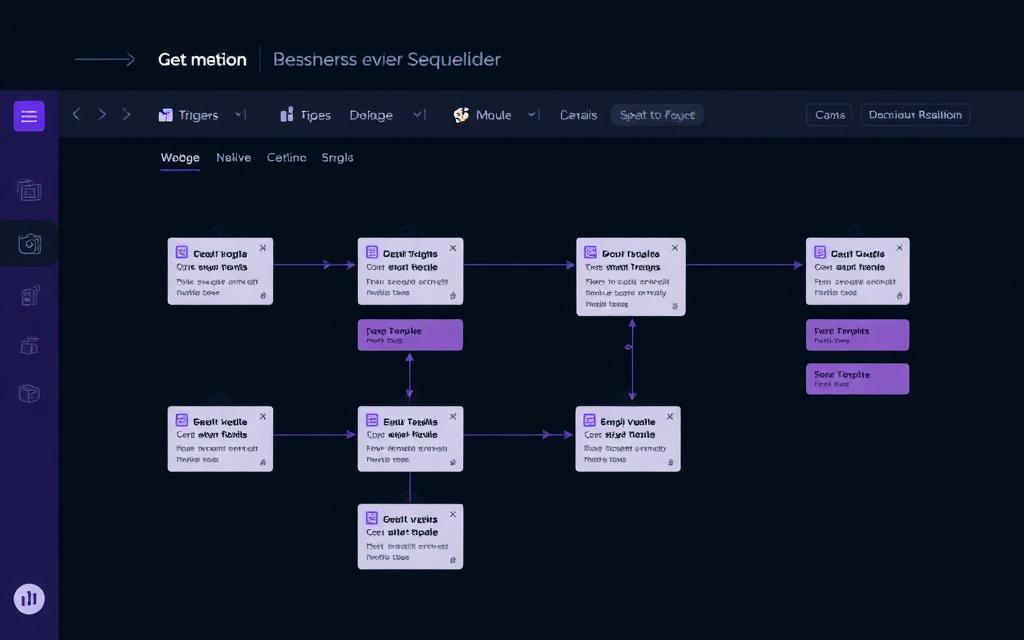Screen dimensions: 1024x640
Task: Click the Get metion header title
Action: pos(202,59)
